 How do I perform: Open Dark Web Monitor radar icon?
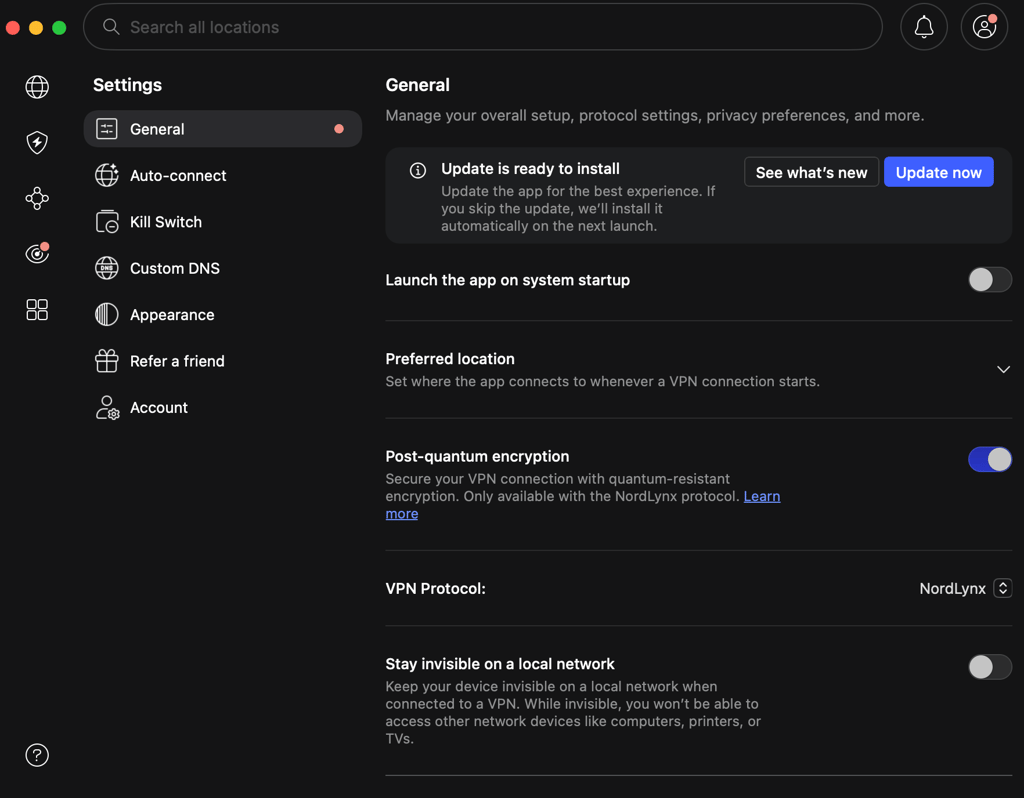point(37,253)
